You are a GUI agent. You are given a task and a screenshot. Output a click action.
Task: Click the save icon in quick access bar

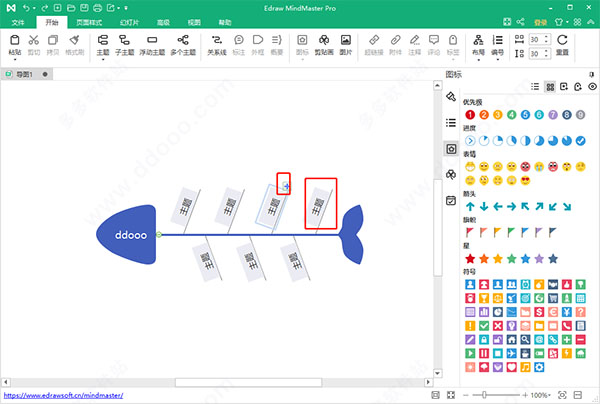84,8
